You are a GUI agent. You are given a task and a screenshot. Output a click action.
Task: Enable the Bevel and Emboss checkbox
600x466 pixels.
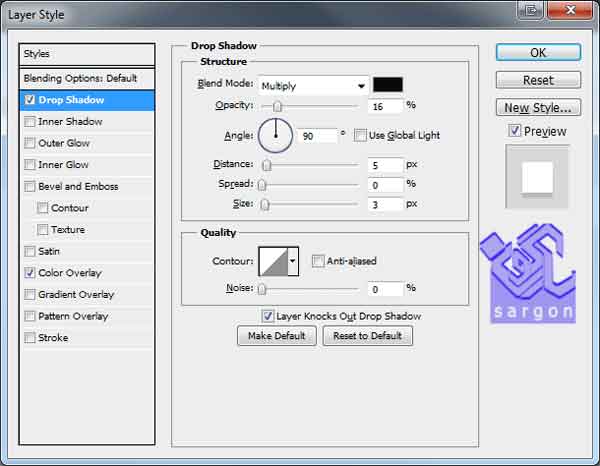click(x=29, y=186)
